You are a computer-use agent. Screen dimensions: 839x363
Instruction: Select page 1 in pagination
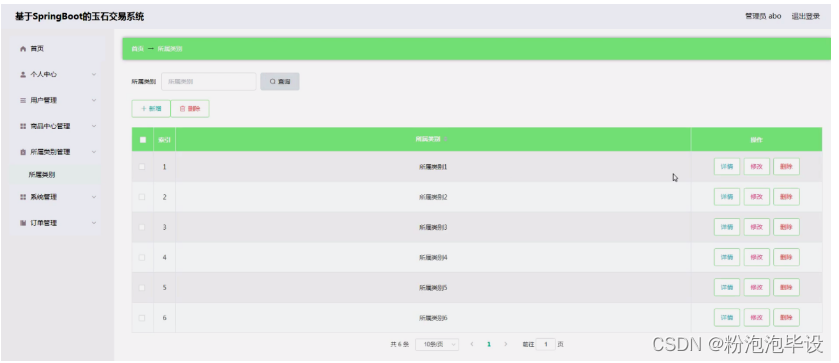click(x=489, y=344)
